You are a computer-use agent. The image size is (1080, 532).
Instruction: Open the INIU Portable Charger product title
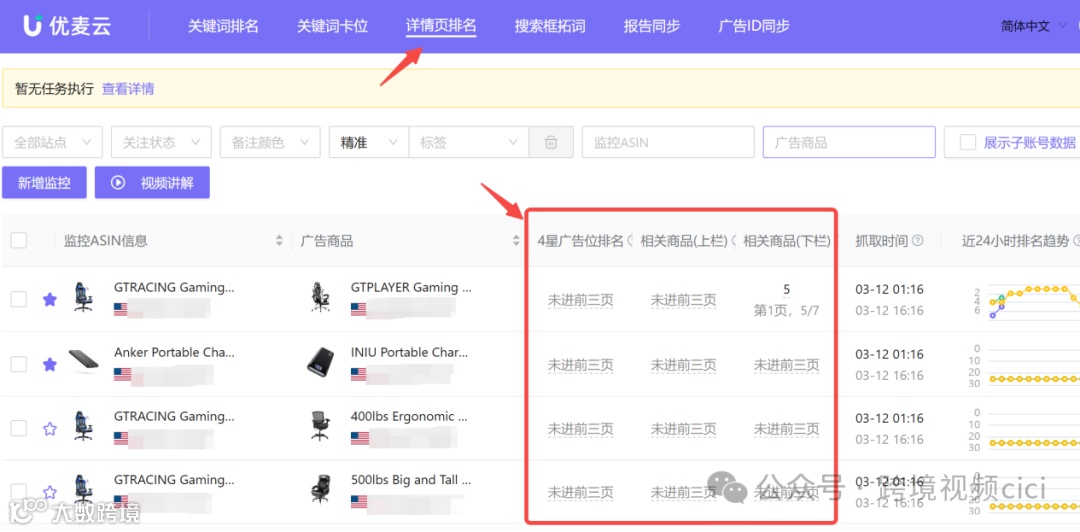click(409, 352)
